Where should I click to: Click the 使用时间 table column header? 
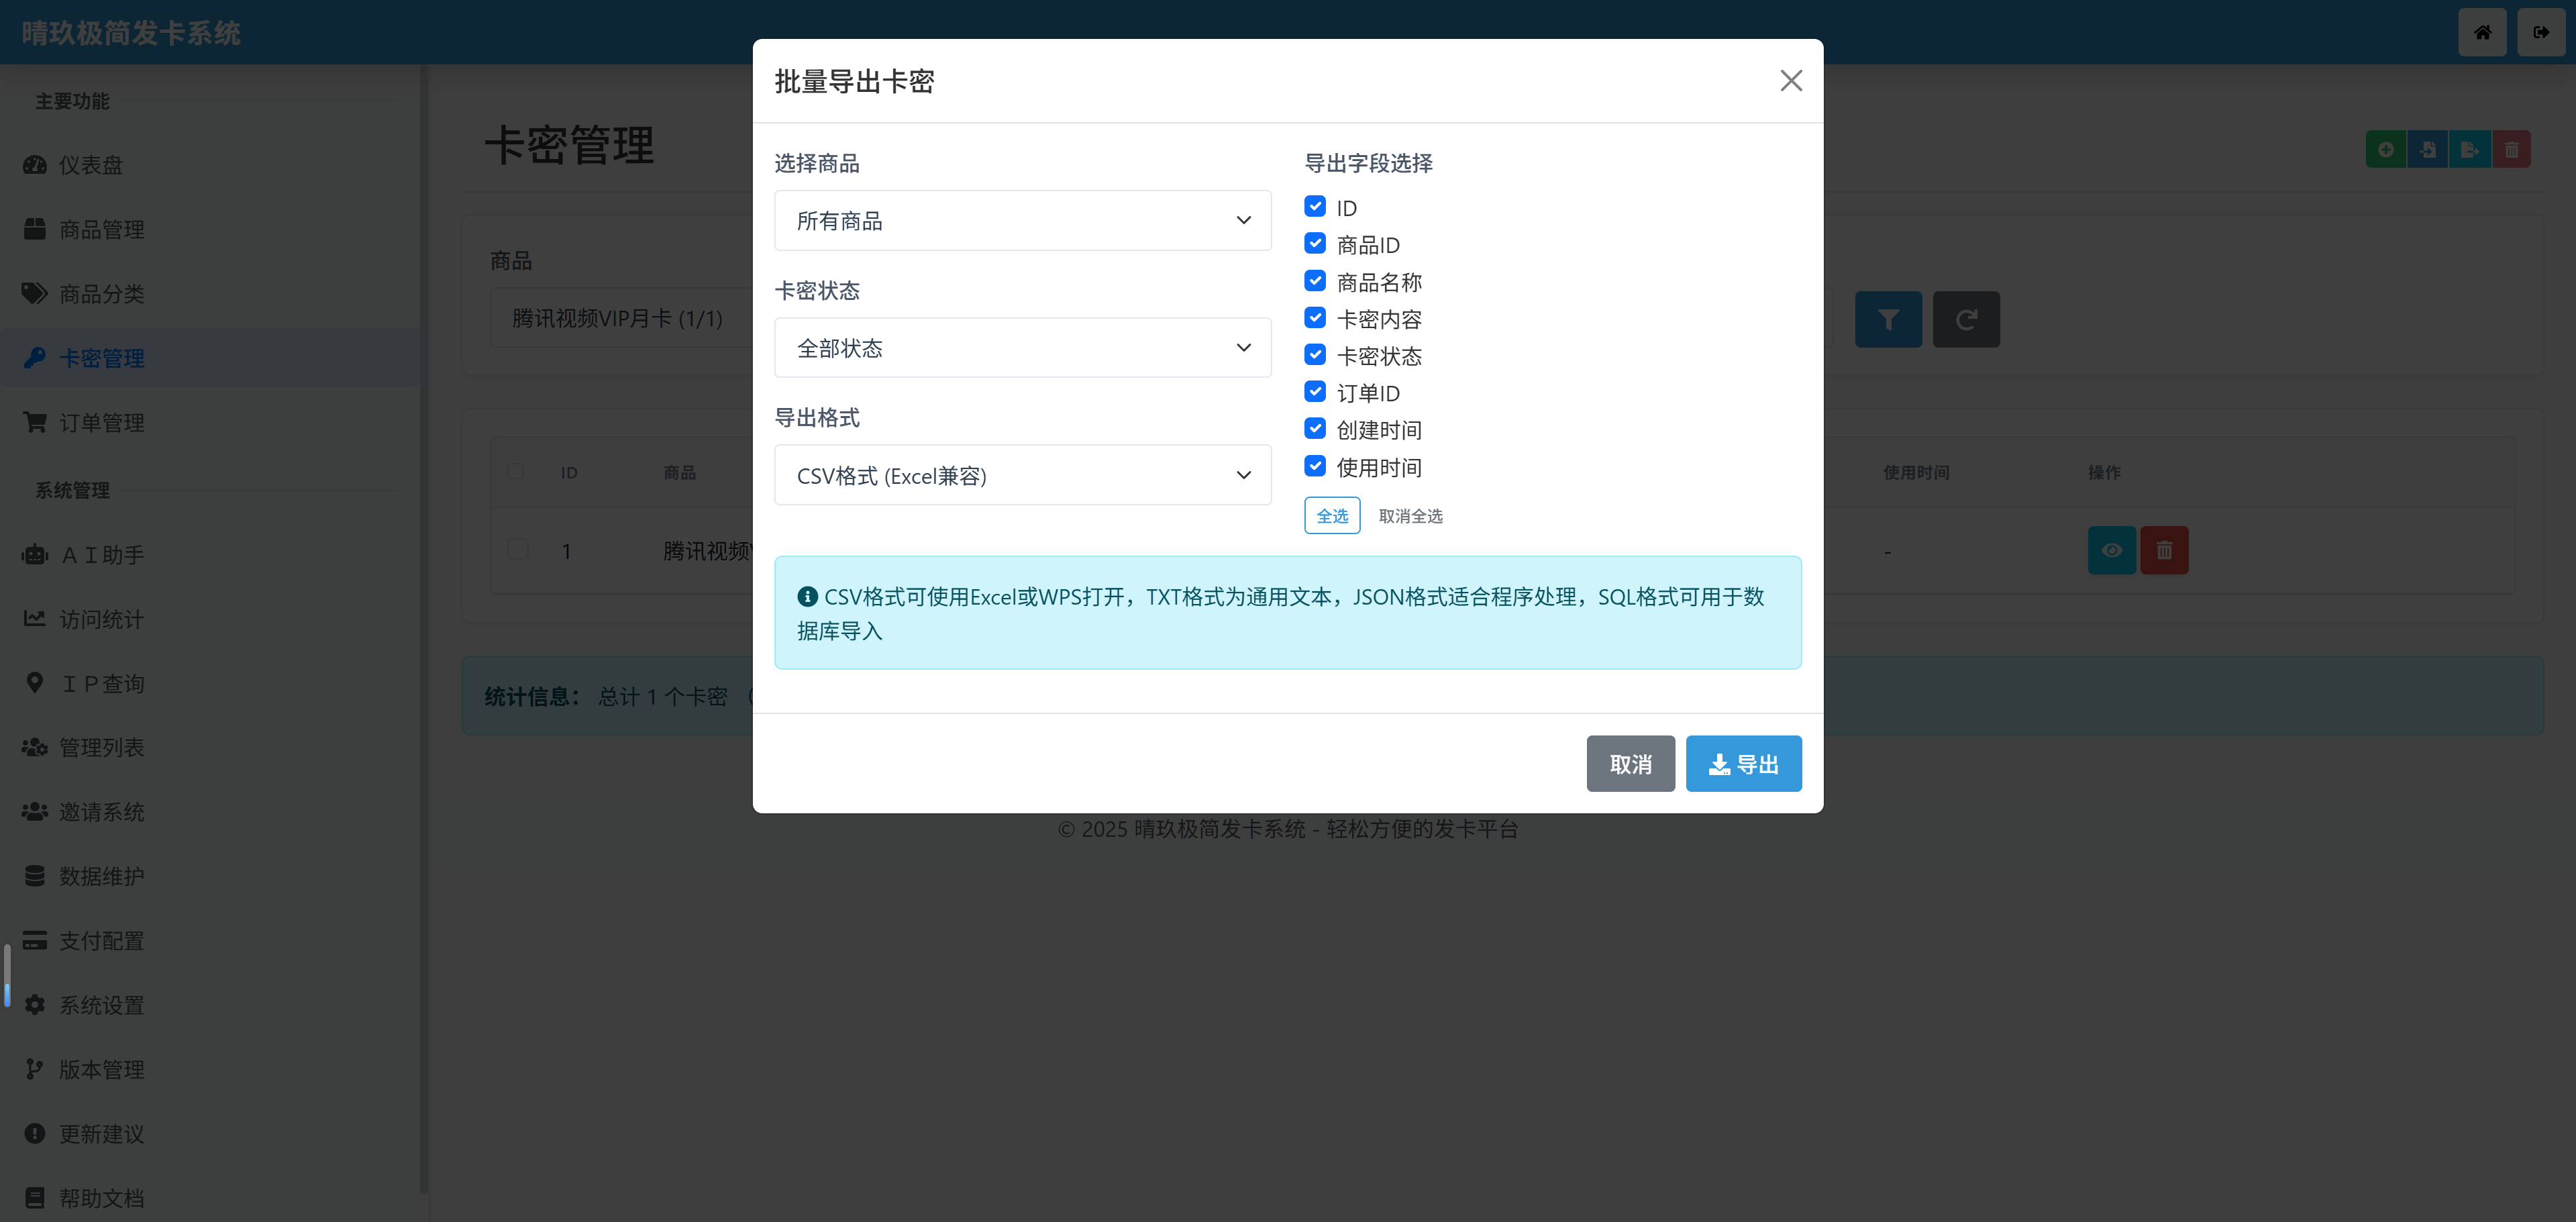coord(1916,473)
